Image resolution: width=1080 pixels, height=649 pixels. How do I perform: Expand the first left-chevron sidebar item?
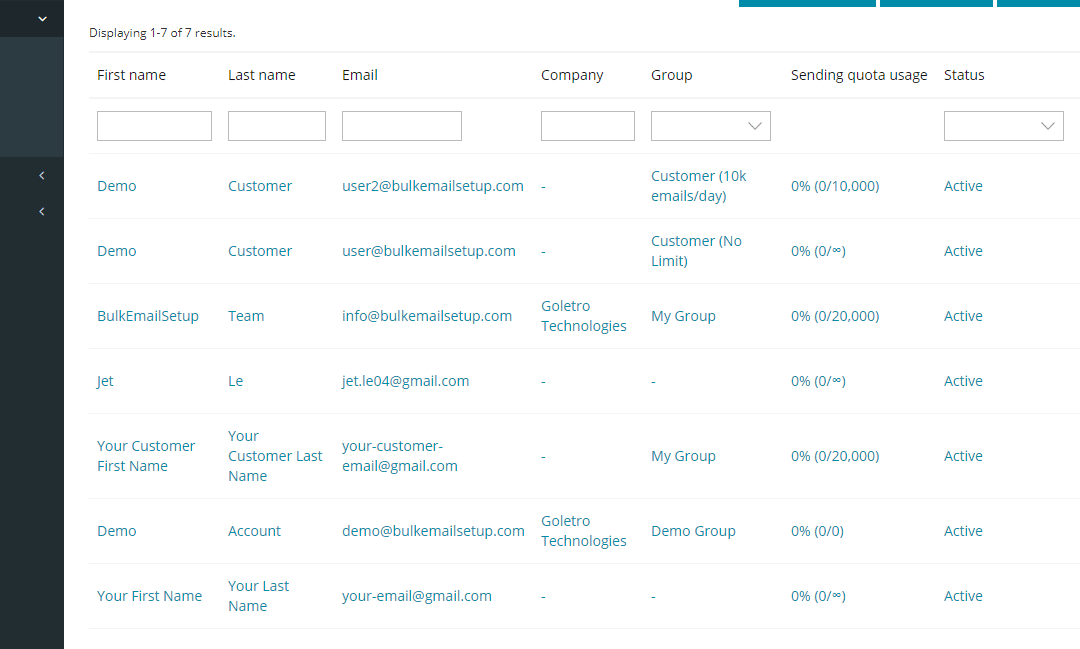click(x=42, y=176)
